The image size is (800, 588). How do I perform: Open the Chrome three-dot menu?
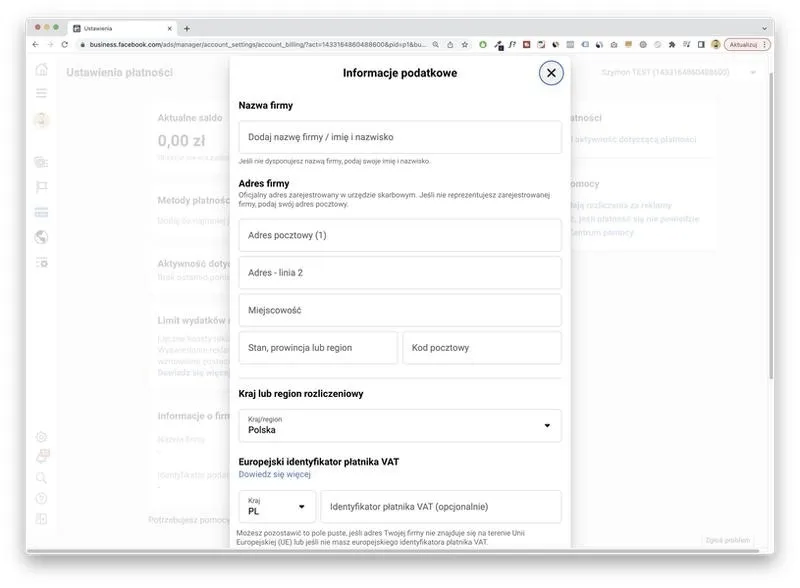764,44
